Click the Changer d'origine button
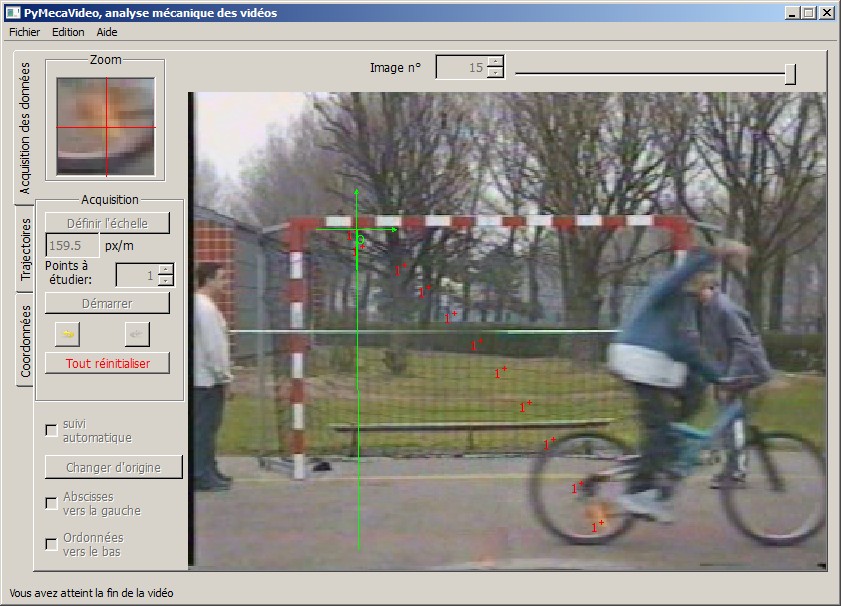841x606 pixels. point(115,467)
